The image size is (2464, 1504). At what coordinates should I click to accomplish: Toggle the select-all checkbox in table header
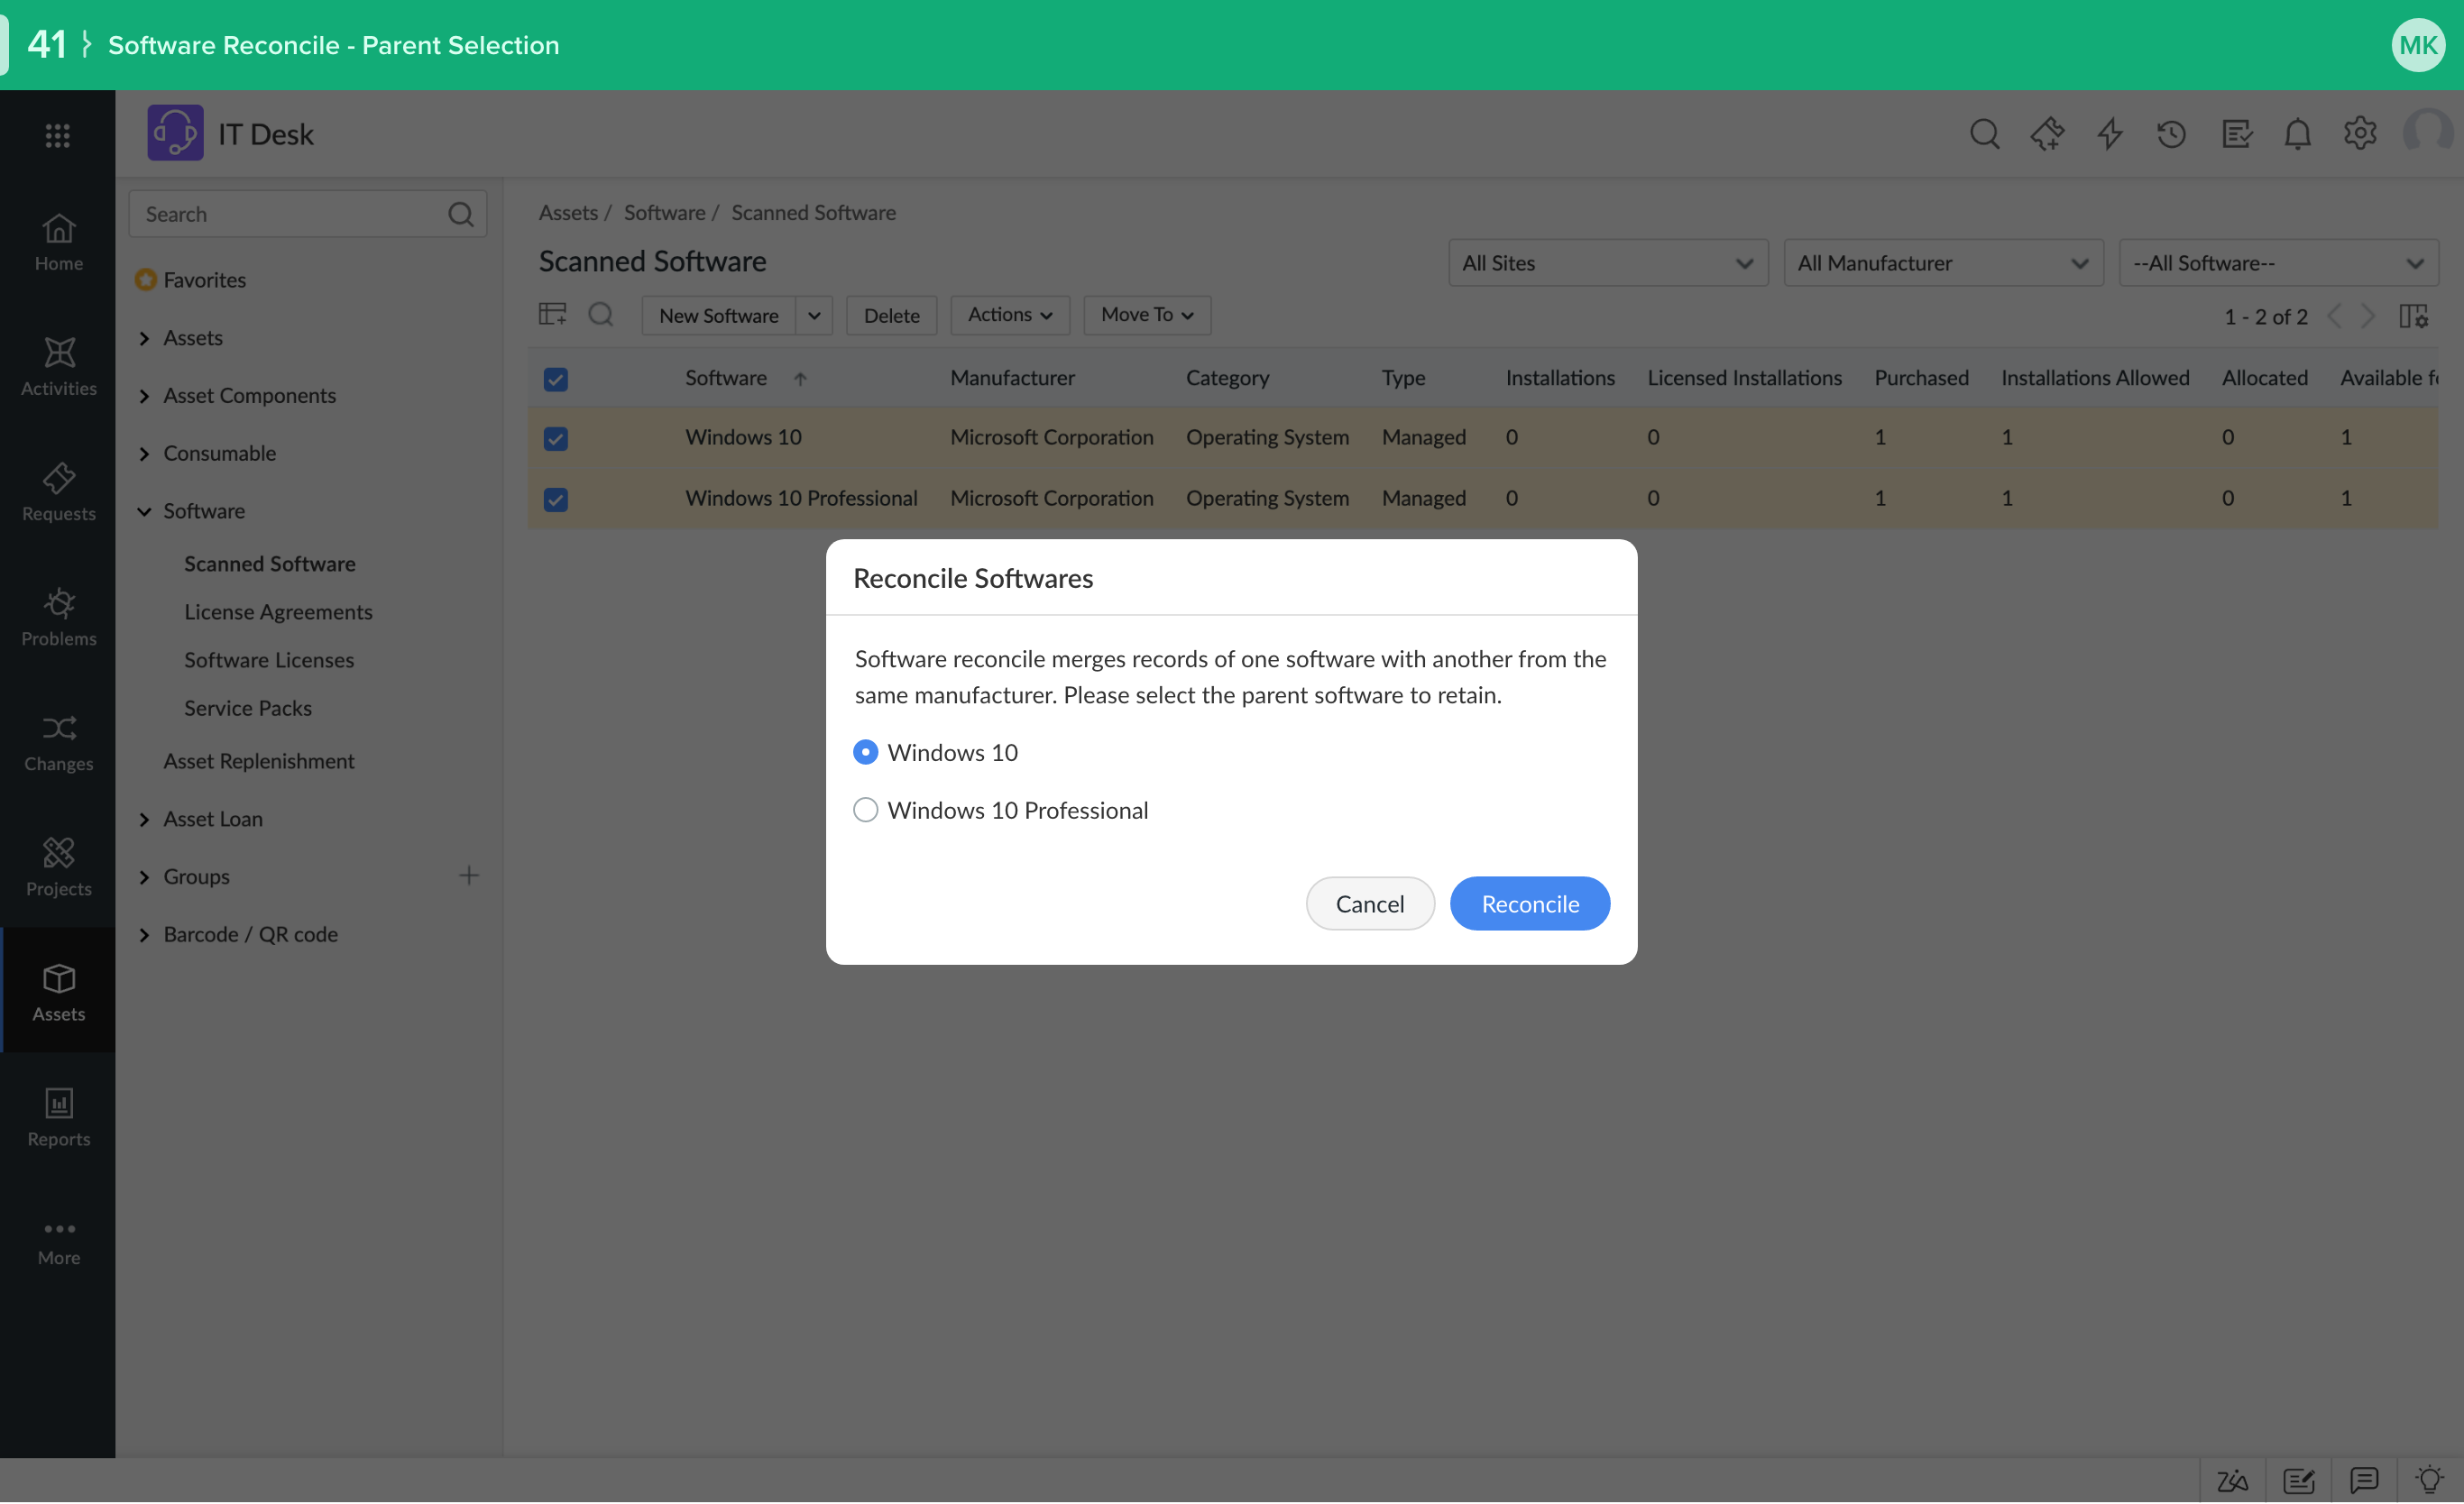point(556,379)
